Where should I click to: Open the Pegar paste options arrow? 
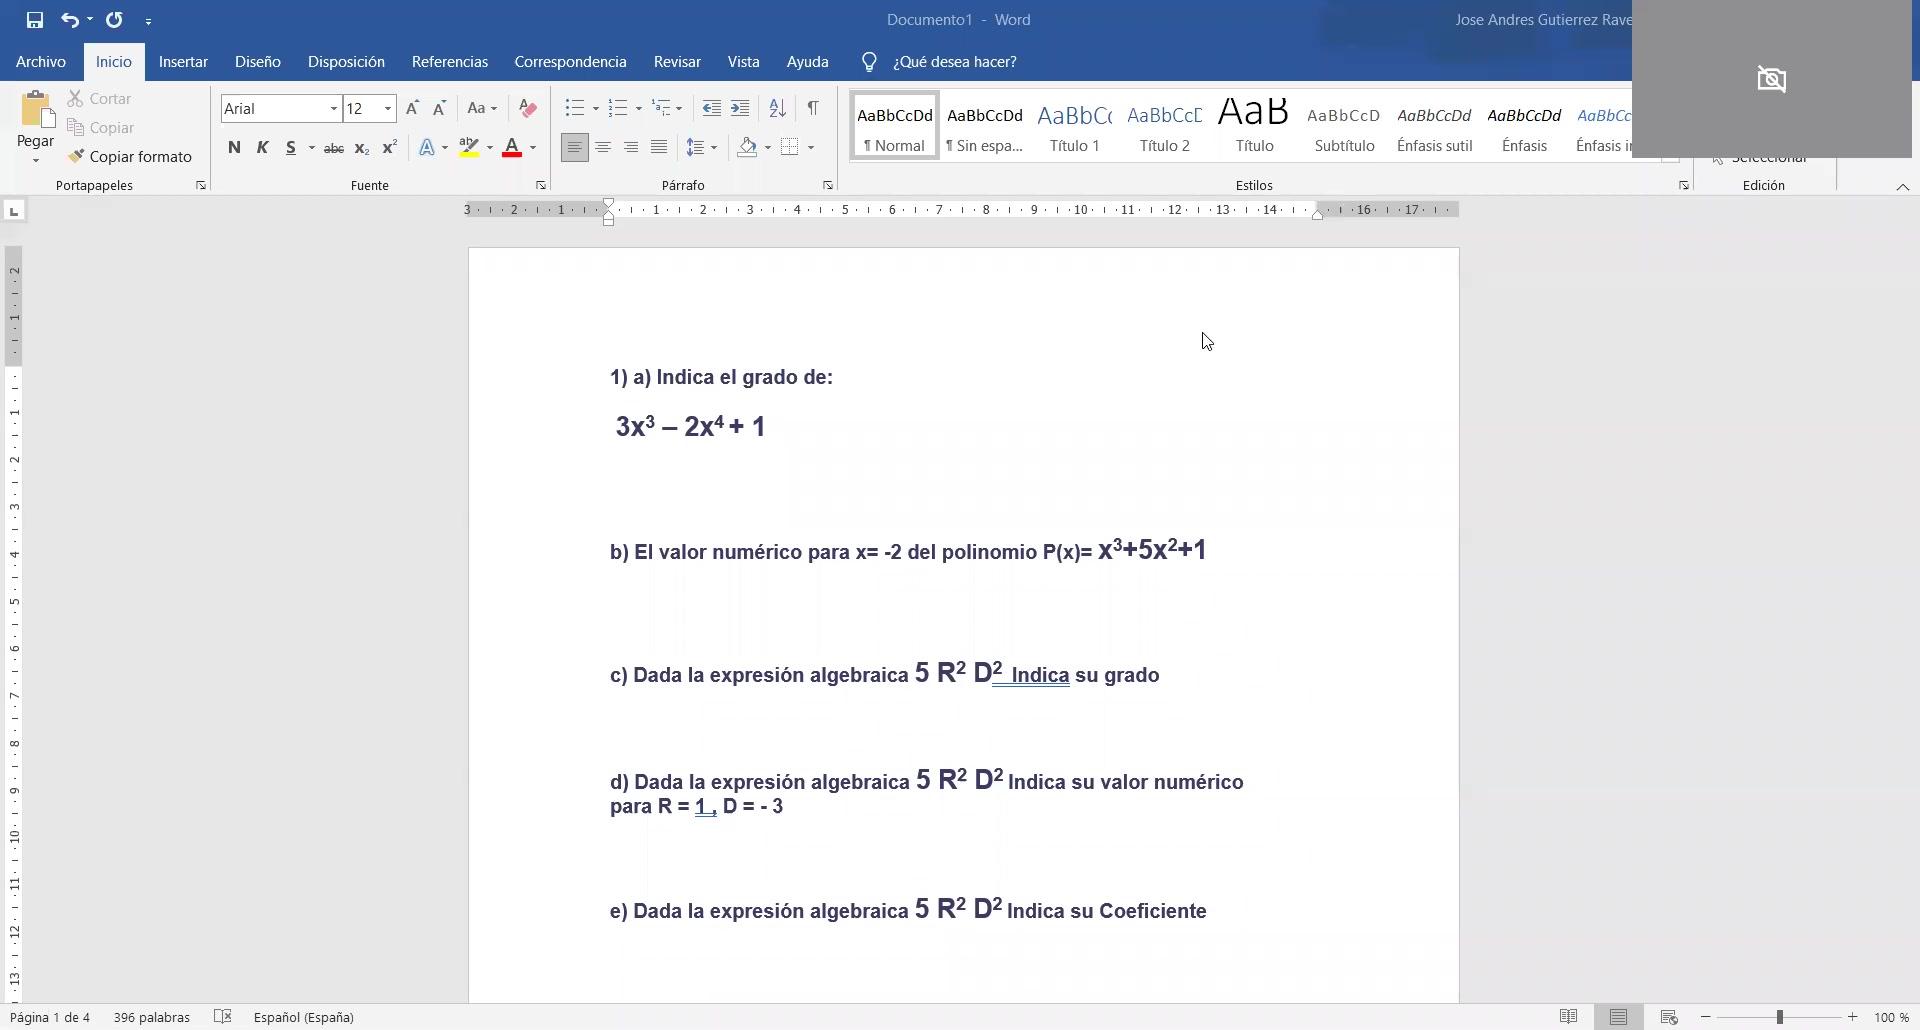pos(35,160)
